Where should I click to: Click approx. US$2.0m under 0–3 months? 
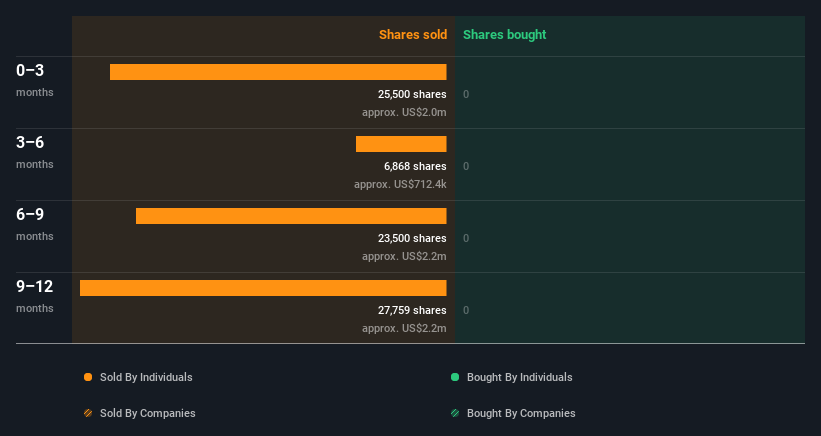coord(404,113)
